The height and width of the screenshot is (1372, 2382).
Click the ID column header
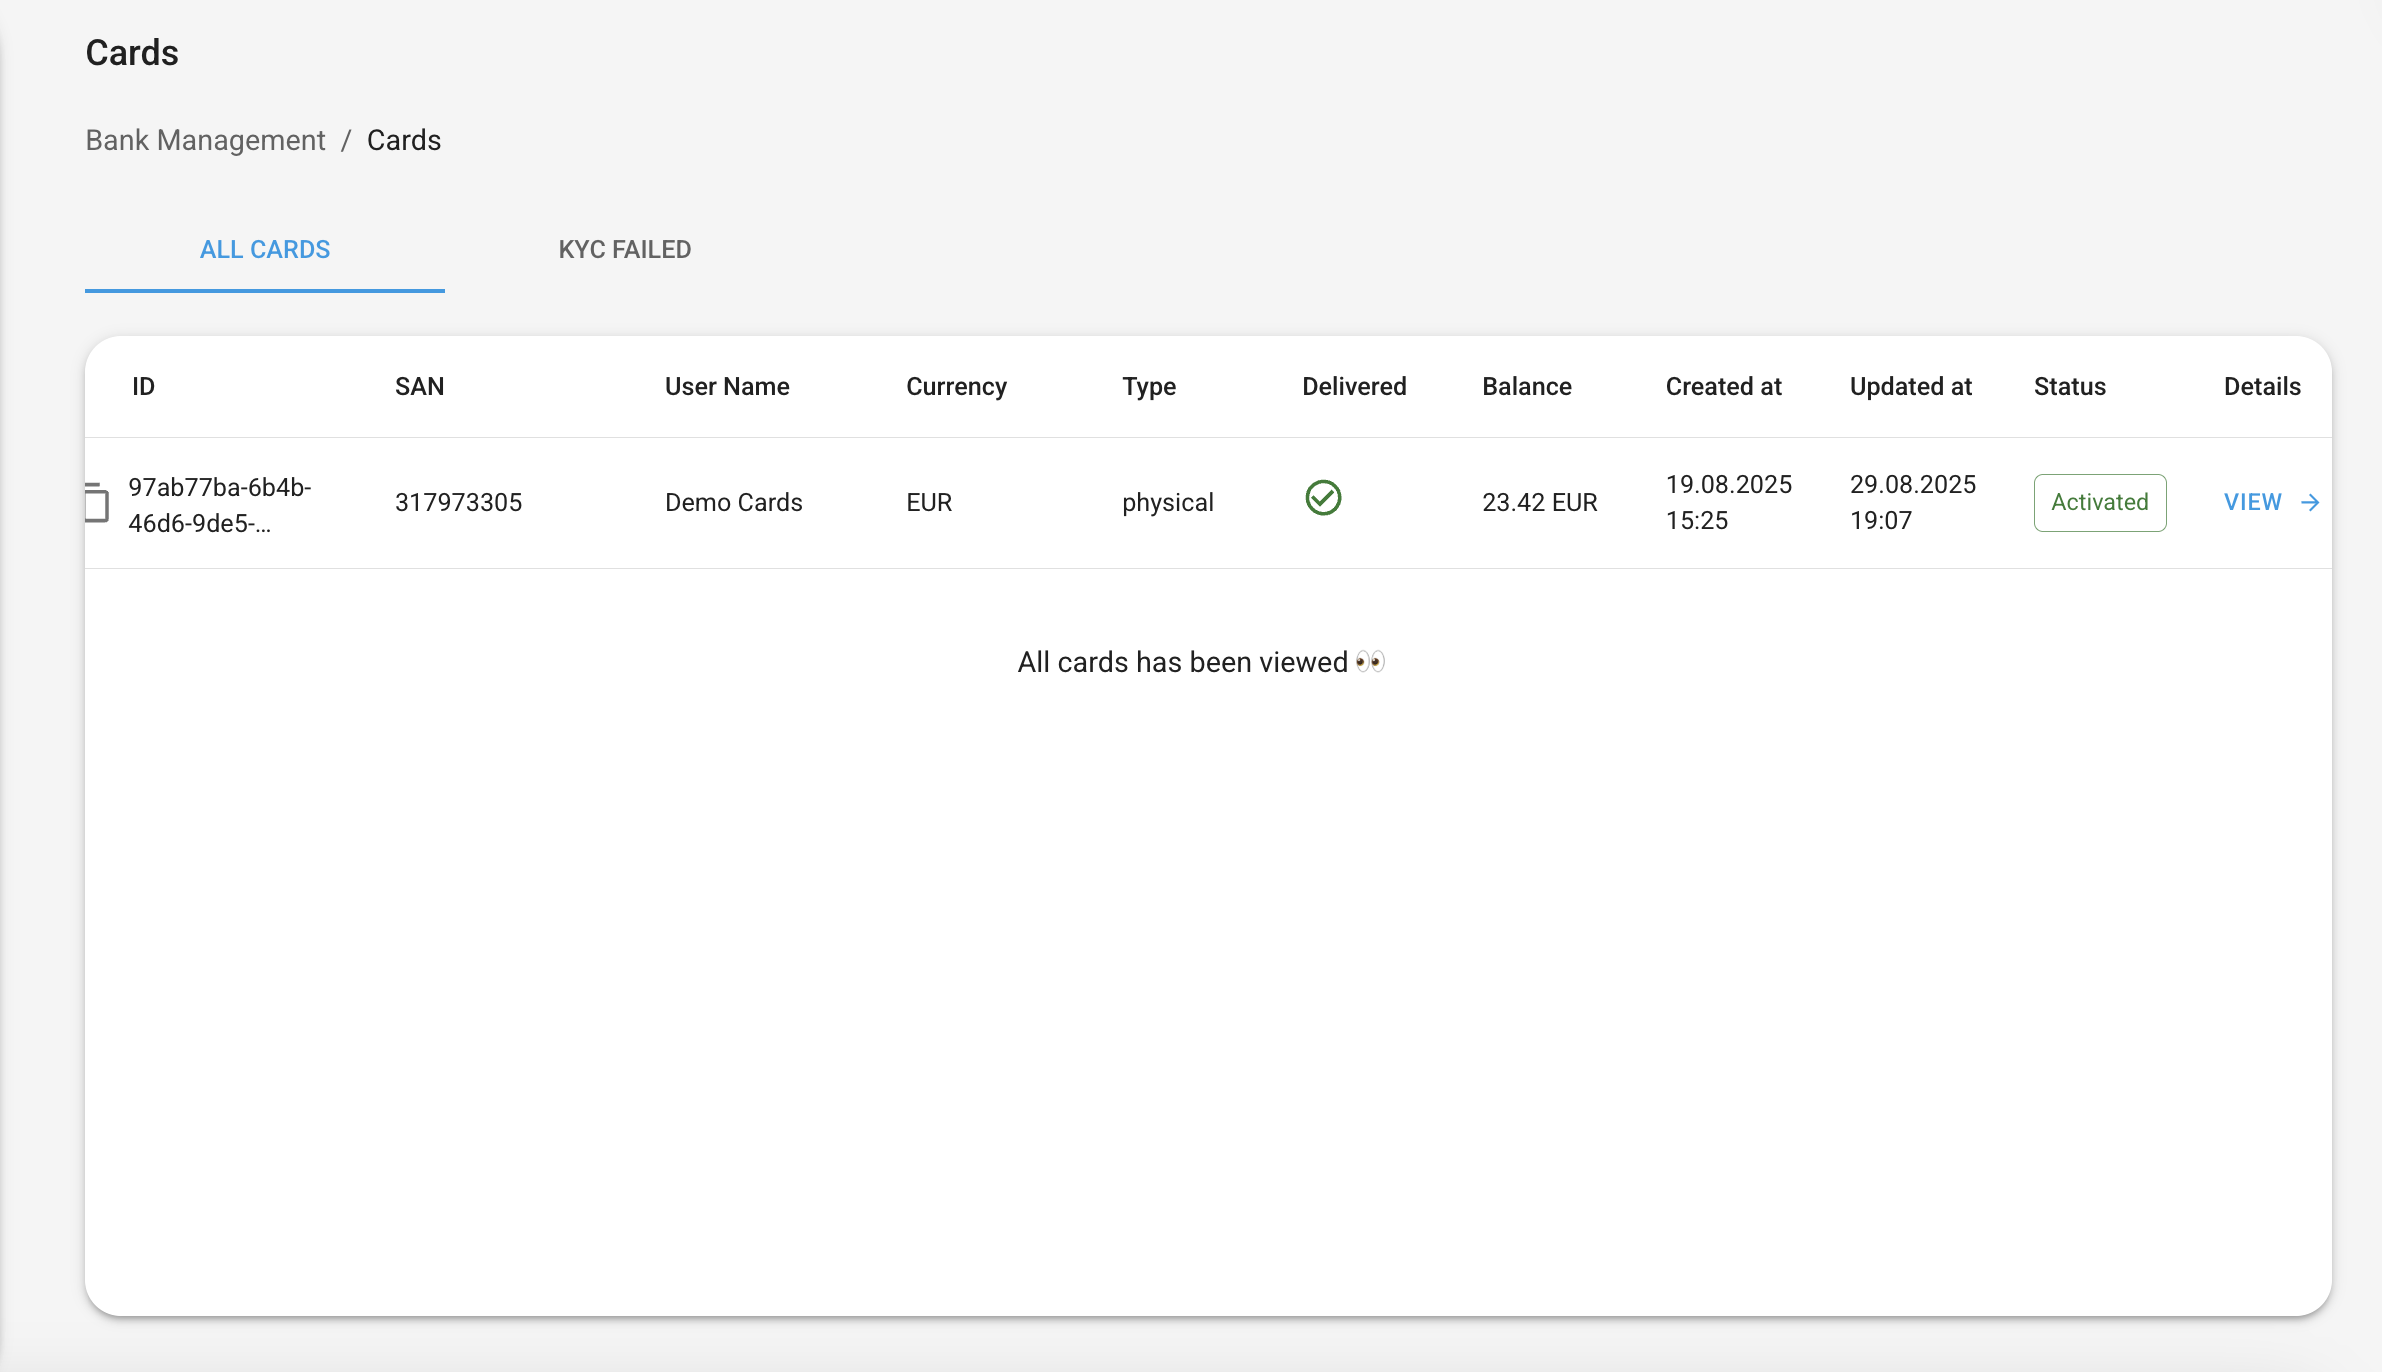click(143, 386)
